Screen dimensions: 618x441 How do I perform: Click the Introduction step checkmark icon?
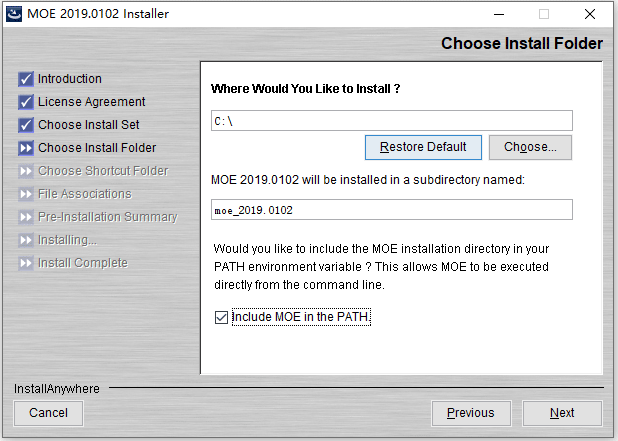26,79
